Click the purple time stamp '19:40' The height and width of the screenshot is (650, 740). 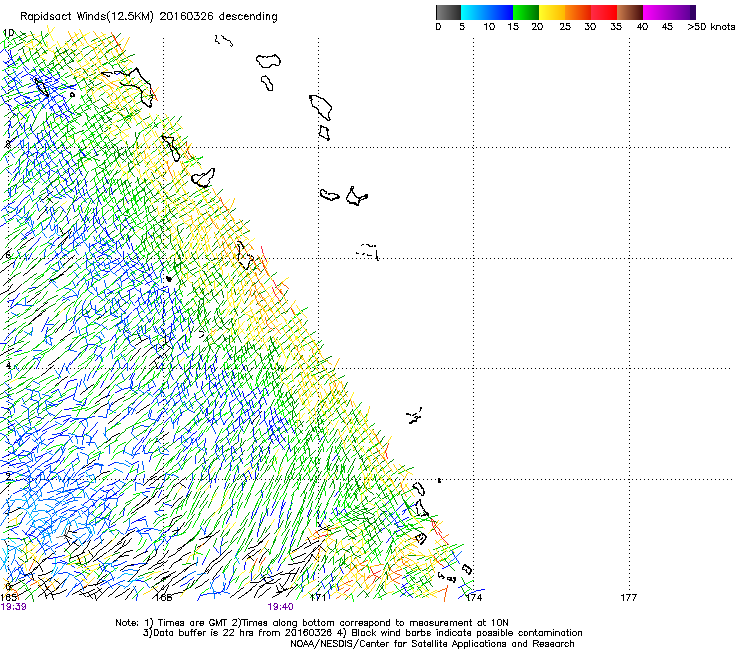280,607
